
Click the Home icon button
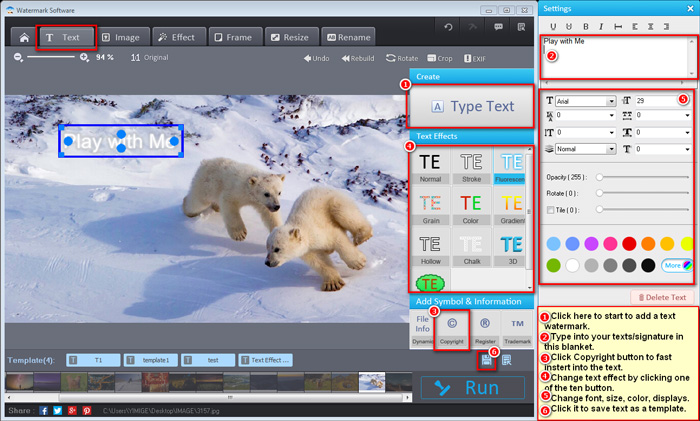[x=21, y=37]
